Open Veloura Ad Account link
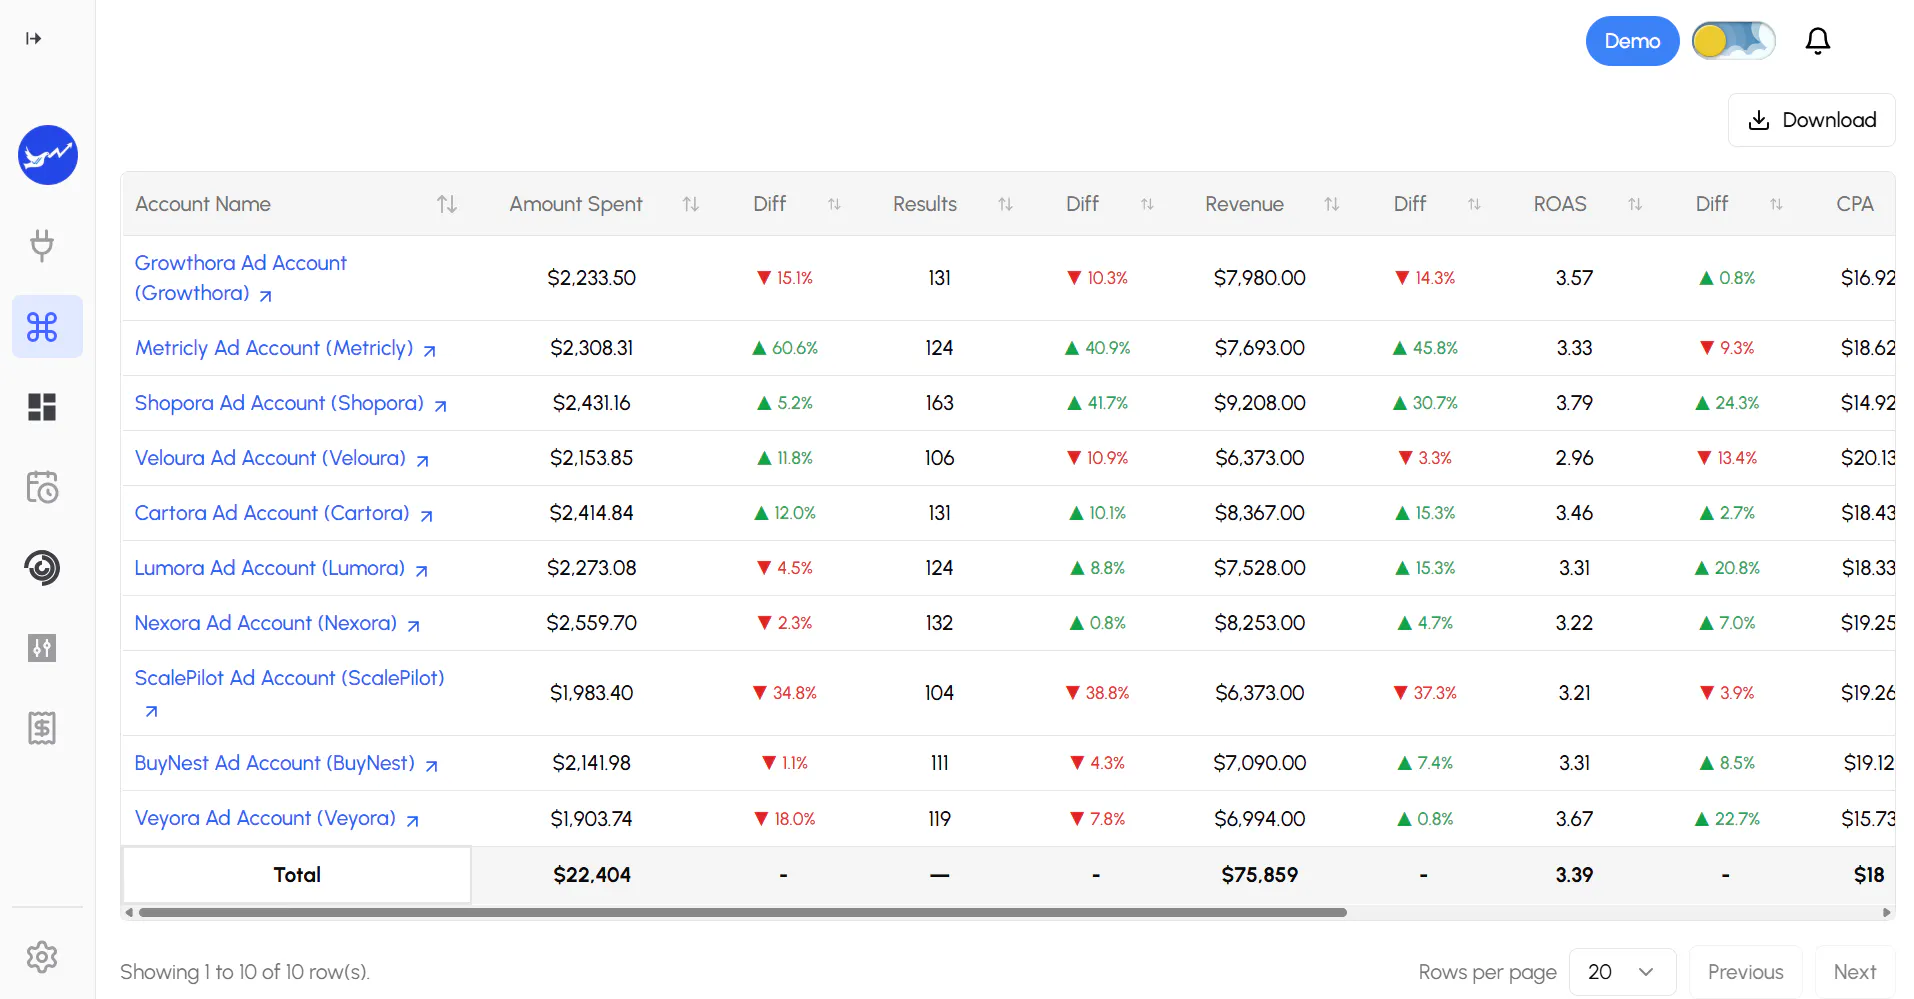This screenshot has height=999, width=1914. tap(282, 458)
